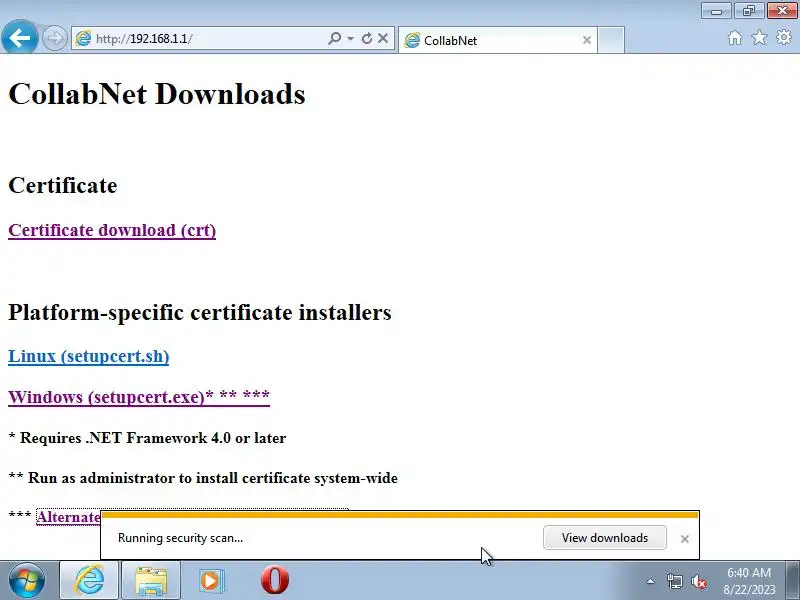Stop loading with the X icon in address bar
Viewport: 800px width, 600px height.
(383, 38)
